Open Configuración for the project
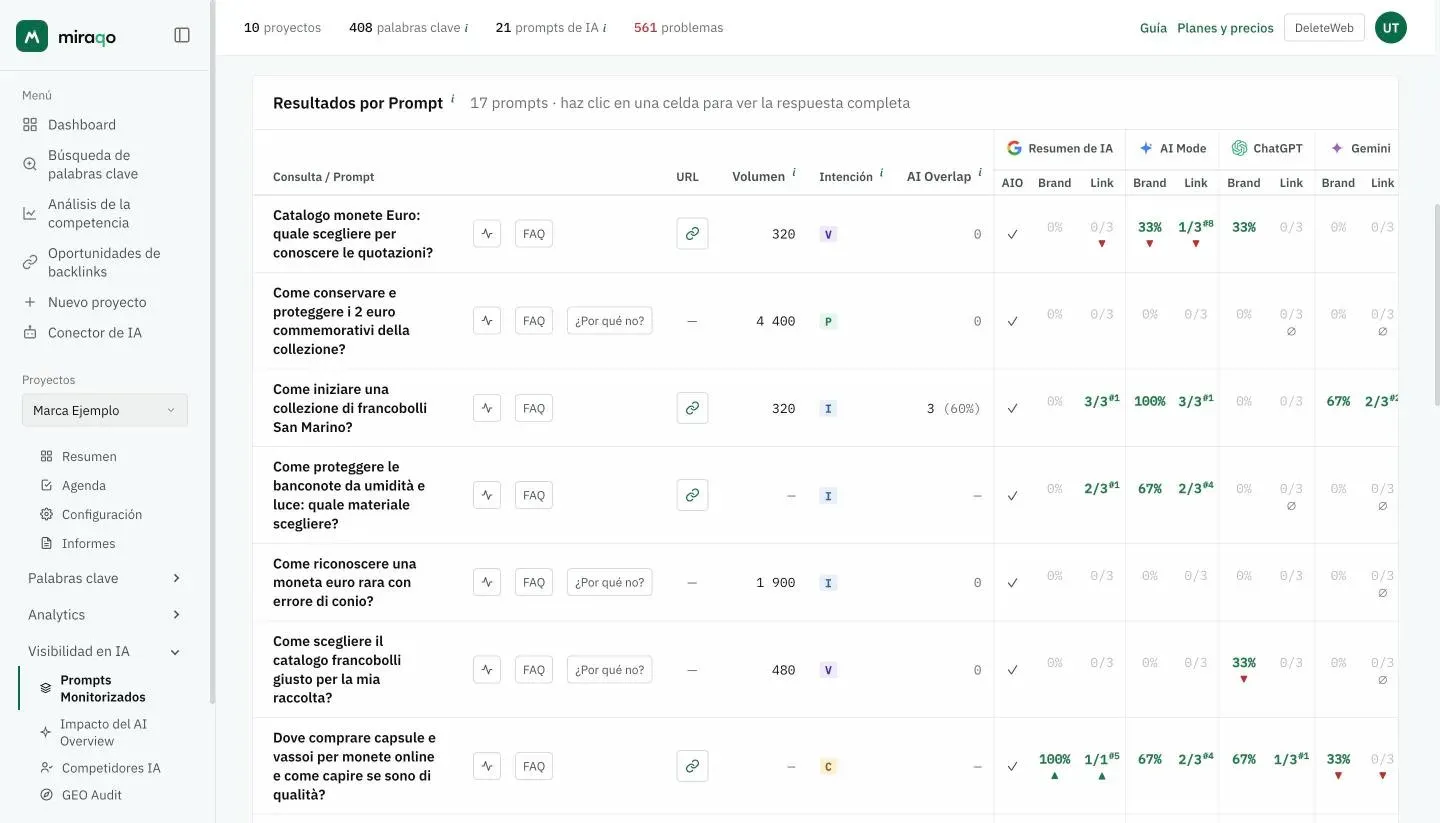 click(x=102, y=514)
